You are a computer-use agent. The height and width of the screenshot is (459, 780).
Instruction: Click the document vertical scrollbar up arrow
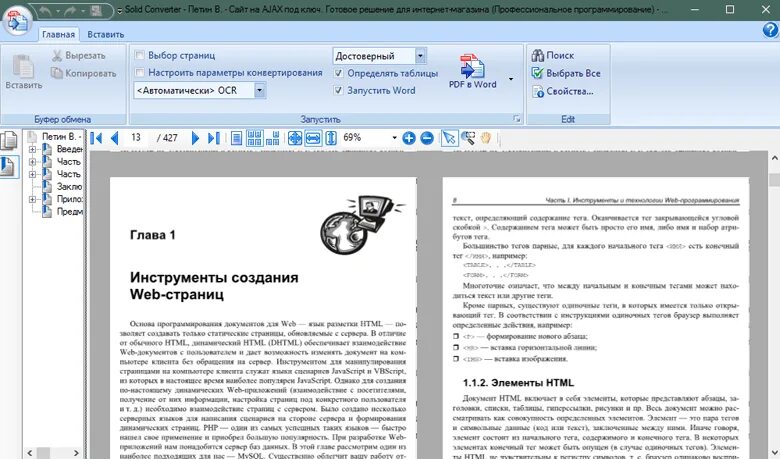pos(775,158)
